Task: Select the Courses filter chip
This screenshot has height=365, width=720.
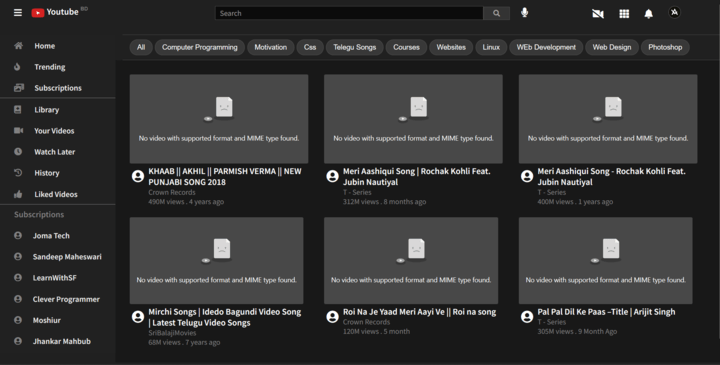Action: [406, 47]
